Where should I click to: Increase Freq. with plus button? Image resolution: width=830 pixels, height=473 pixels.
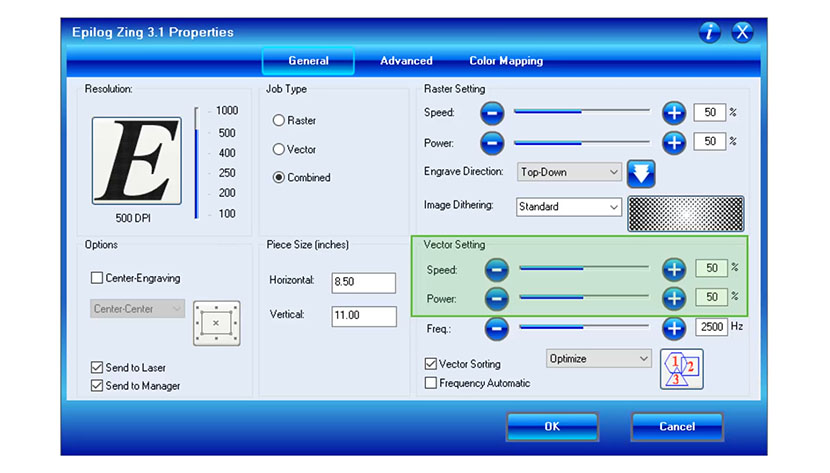pos(674,327)
